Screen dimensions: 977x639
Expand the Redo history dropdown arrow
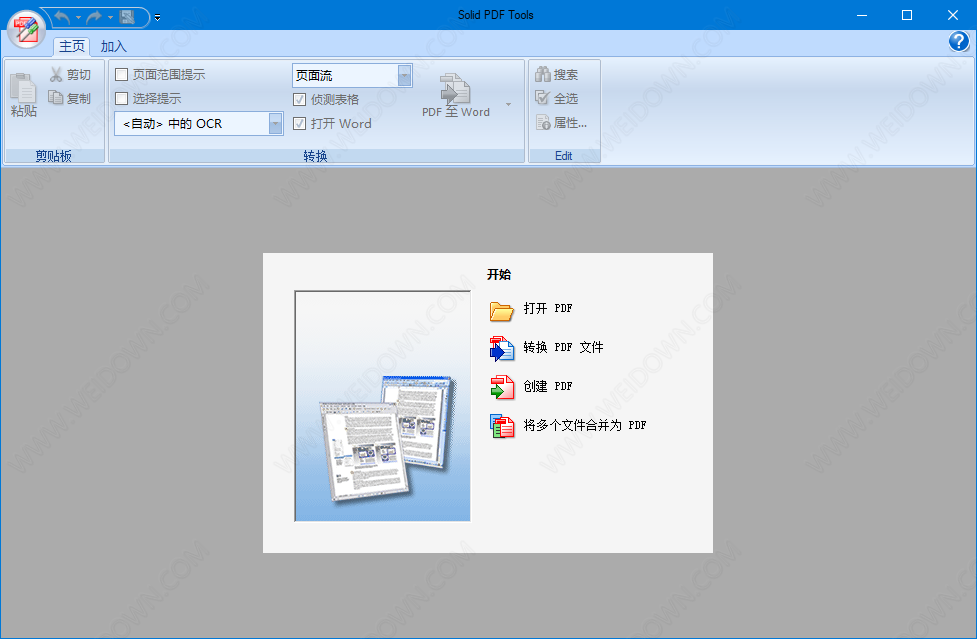[110, 17]
